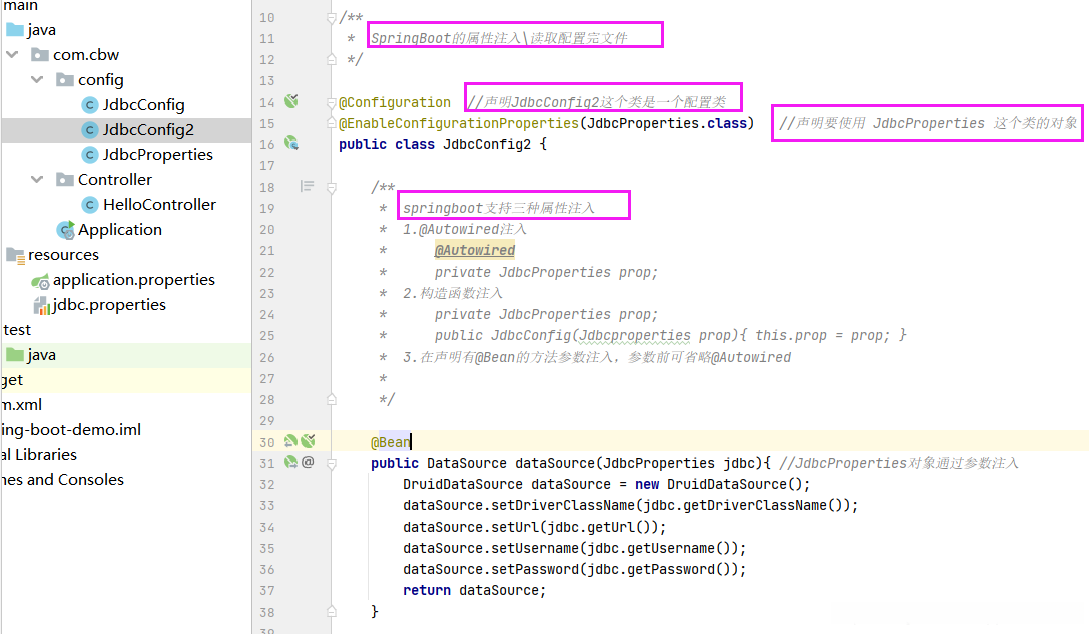
Task: Click the JdbcProperties.class reference in annotation
Action: tap(667, 123)
